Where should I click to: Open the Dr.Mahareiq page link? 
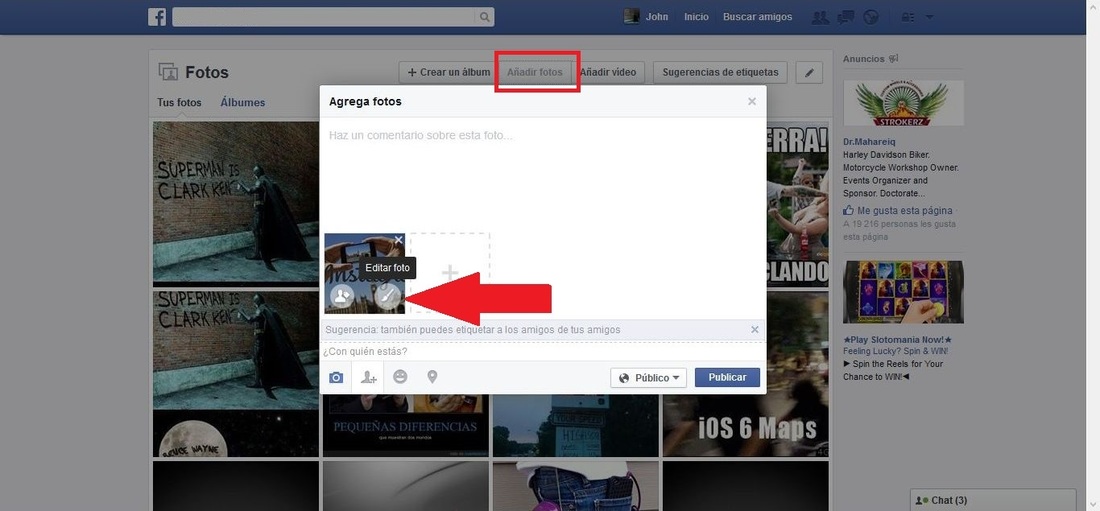pos(869,142)
